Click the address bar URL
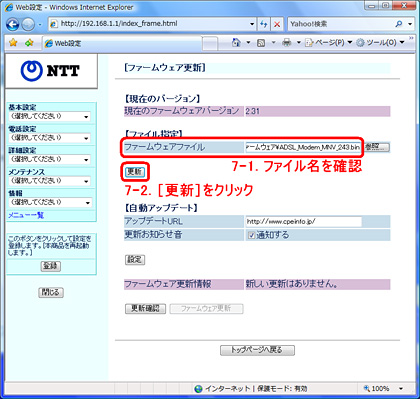420x399 pixels. point(119,24)
